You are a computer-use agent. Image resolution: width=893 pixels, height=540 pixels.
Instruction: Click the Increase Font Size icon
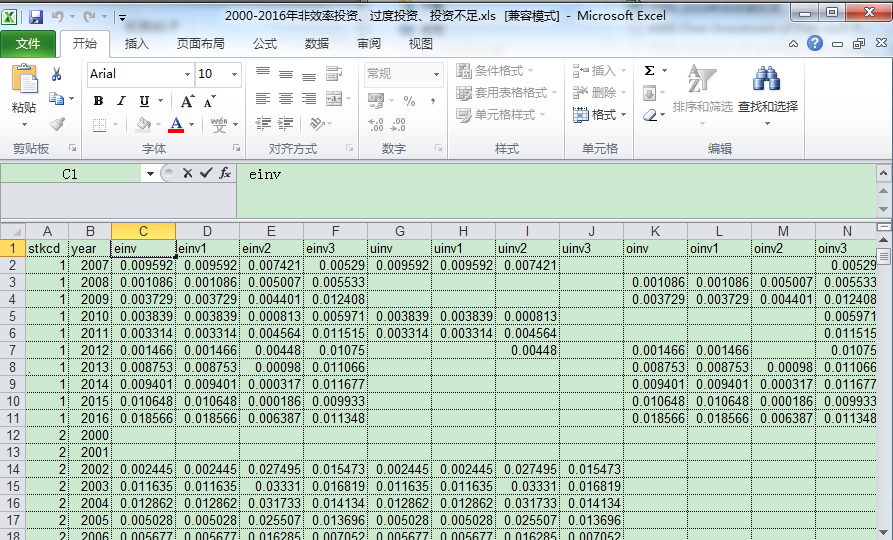[x=187, y=101]
